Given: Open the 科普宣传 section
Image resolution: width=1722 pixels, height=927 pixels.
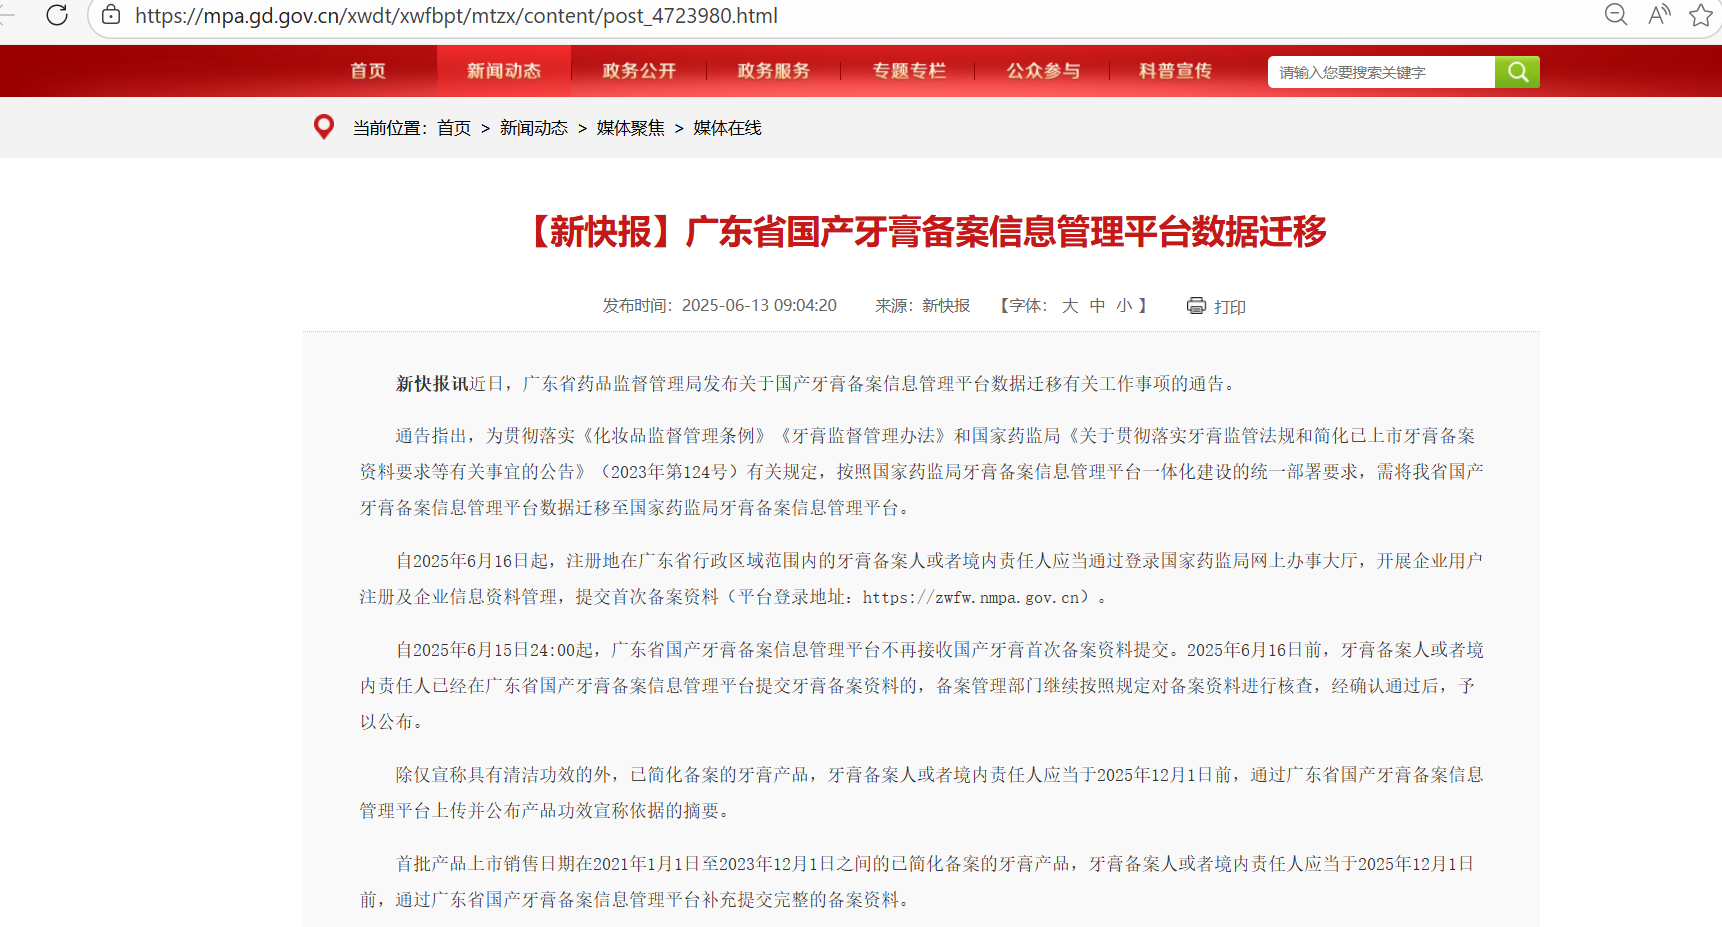Looking at the screenshot, I should 1173,70.
